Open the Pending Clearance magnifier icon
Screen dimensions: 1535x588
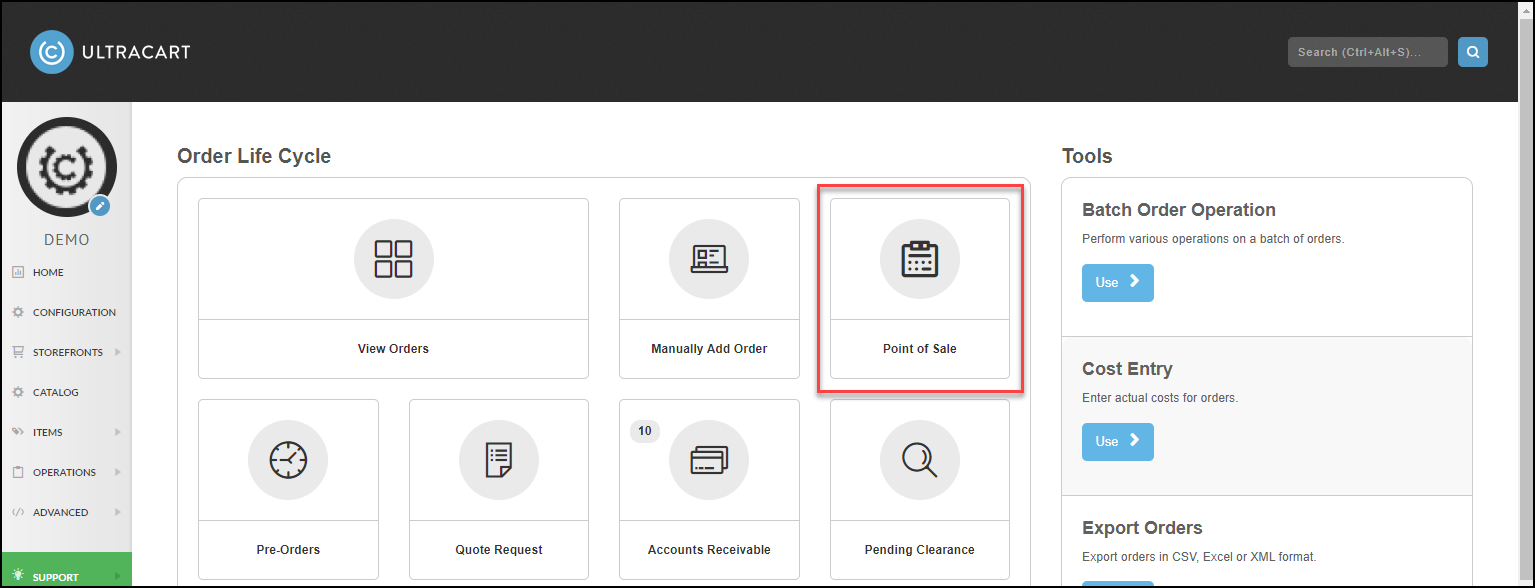point(919,459)
